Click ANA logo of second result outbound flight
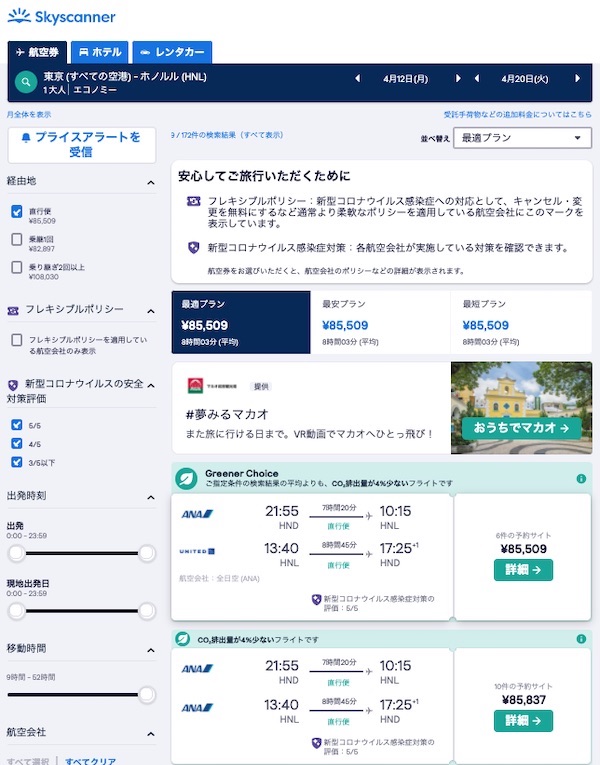The height and width of the screenshot is (765, 600). point(197,668)
